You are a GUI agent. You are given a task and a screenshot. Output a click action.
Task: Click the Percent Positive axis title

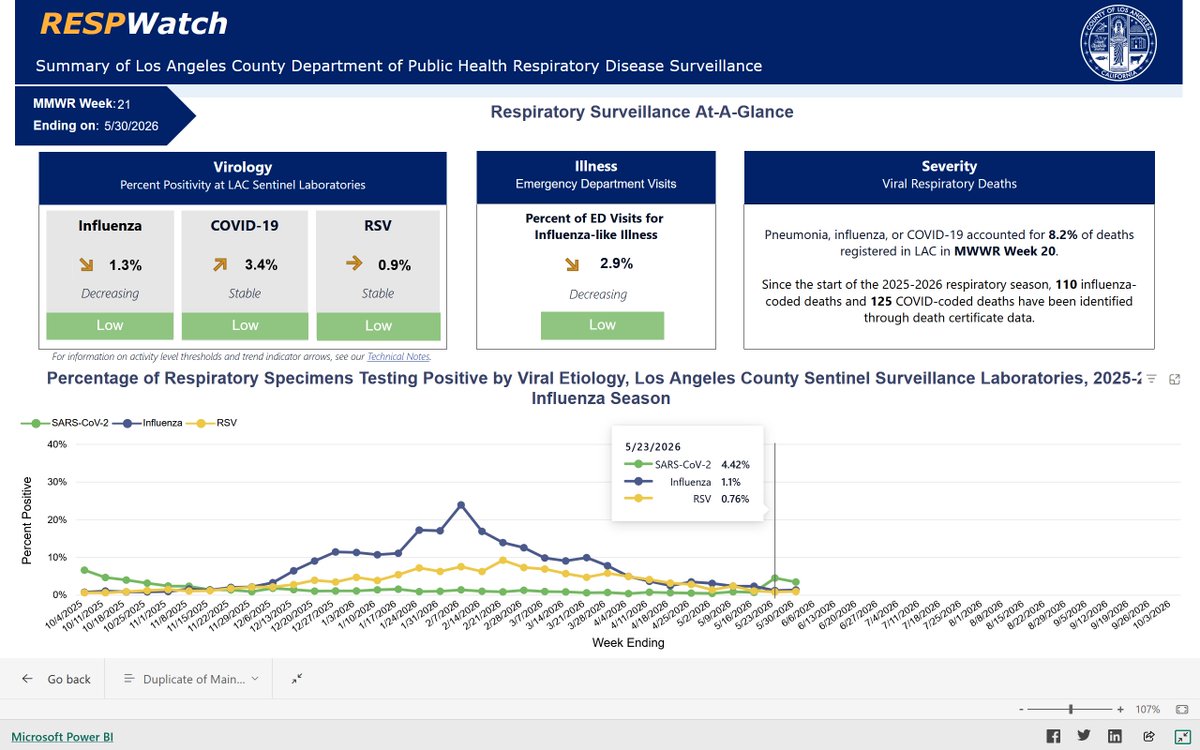click(x=28, y=521)
